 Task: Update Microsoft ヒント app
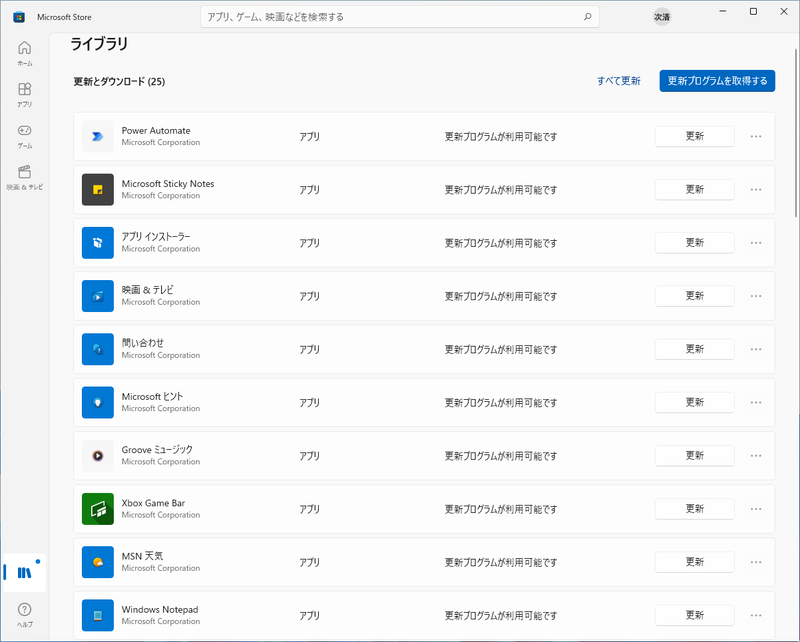pyautogui.click(x=694, y=403)
